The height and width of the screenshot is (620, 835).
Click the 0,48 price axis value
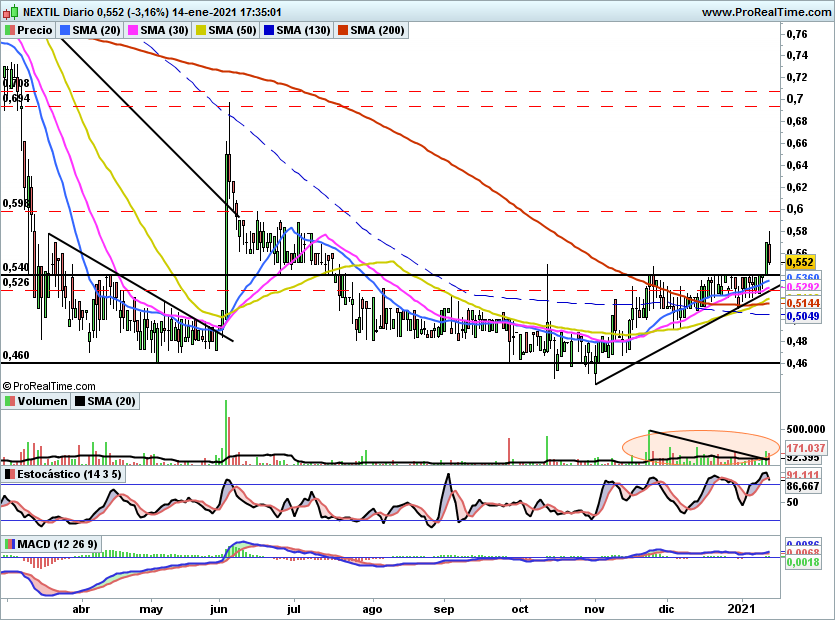tap(797, 341)
